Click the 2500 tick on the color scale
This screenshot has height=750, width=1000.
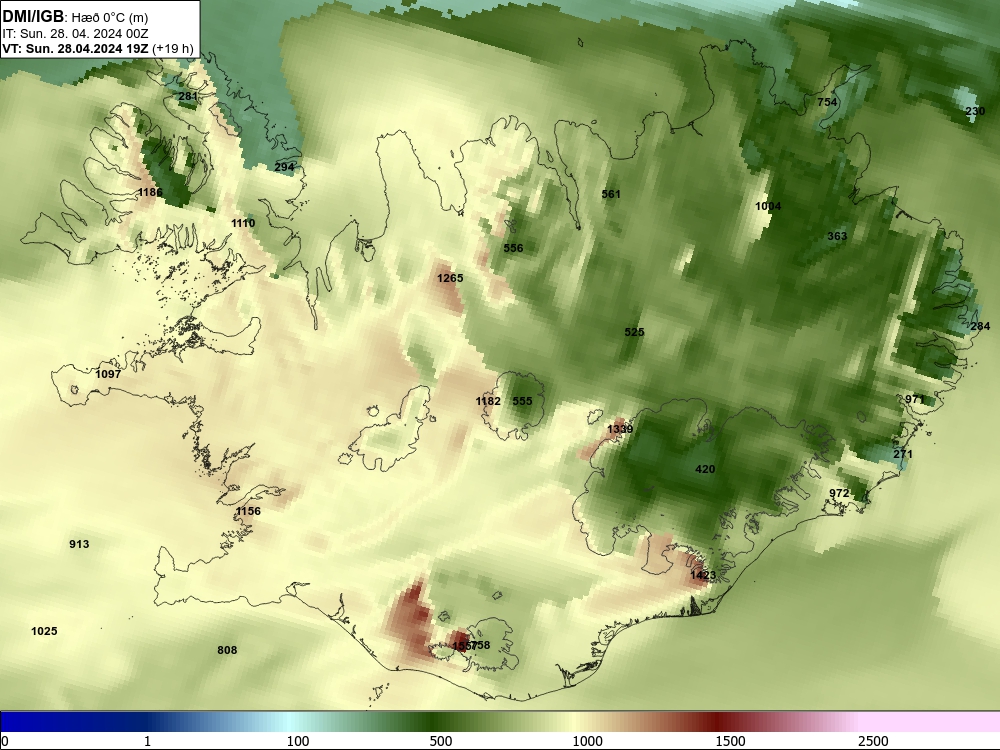tap(873, 741)
